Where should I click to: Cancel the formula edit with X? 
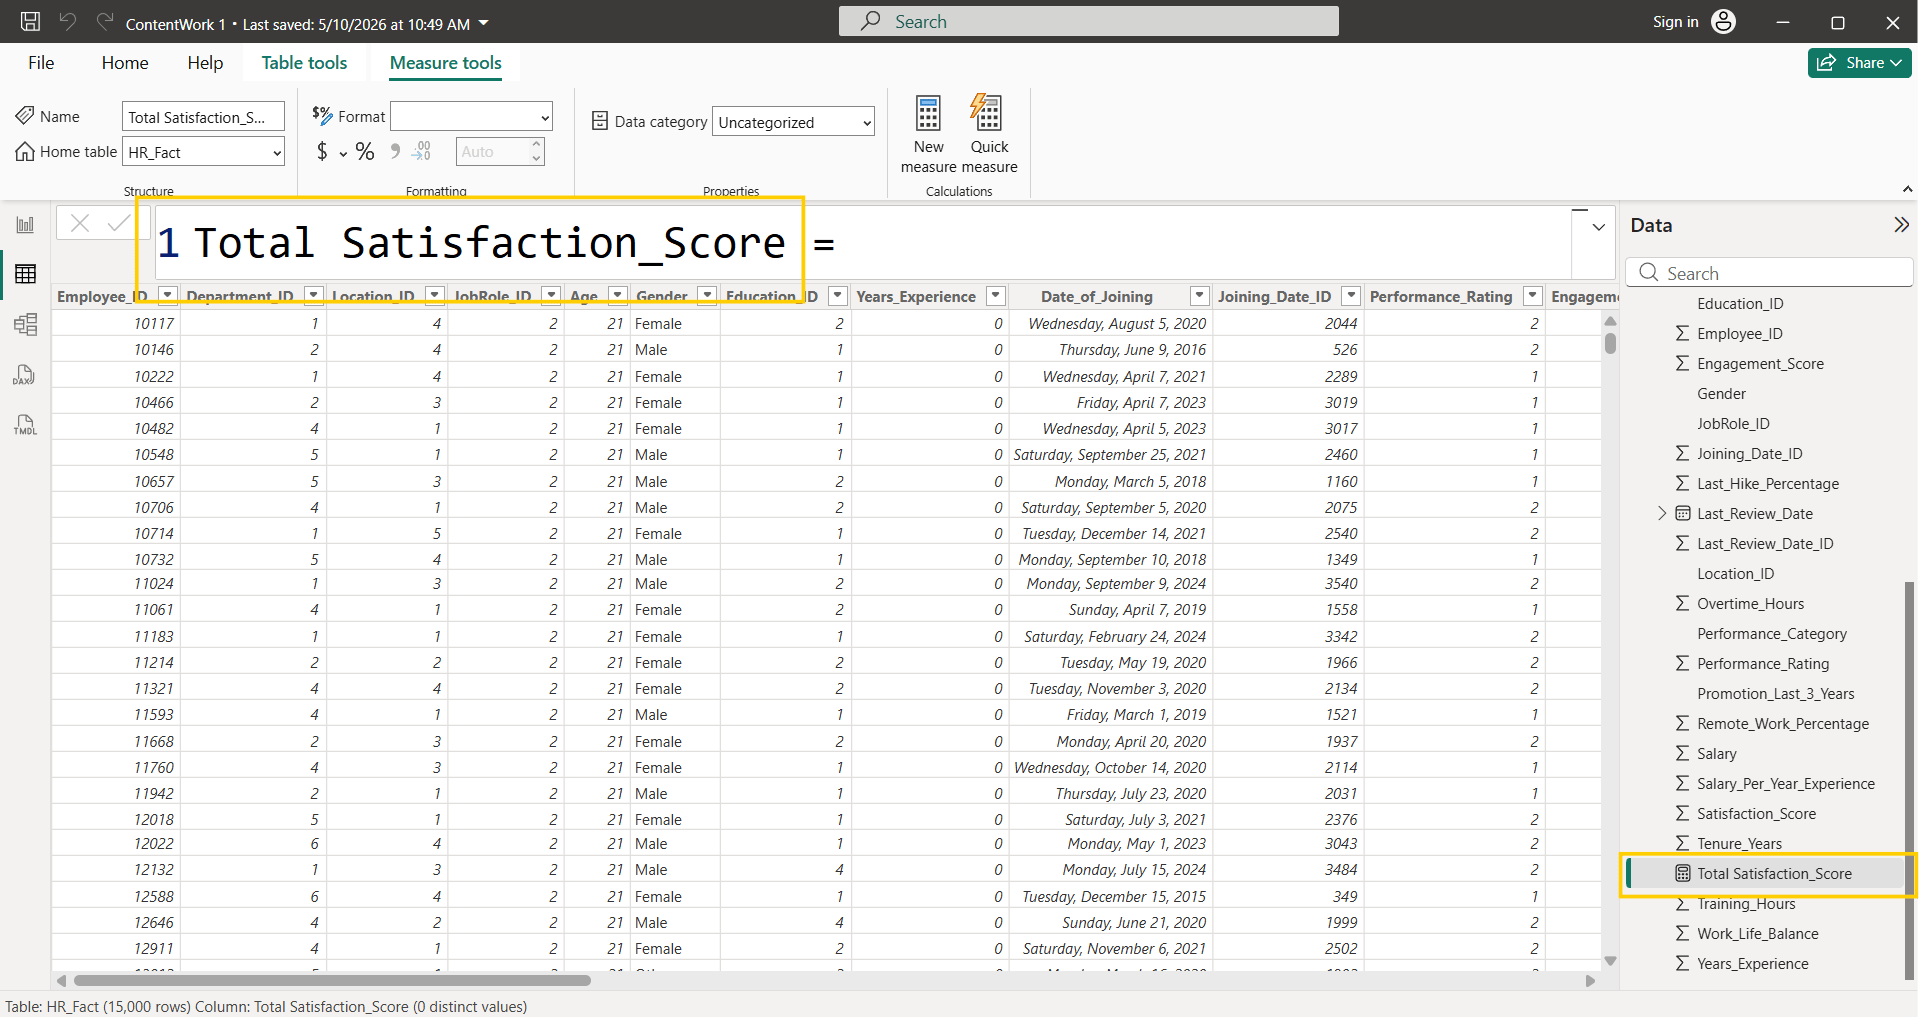(x=80, y=223)
